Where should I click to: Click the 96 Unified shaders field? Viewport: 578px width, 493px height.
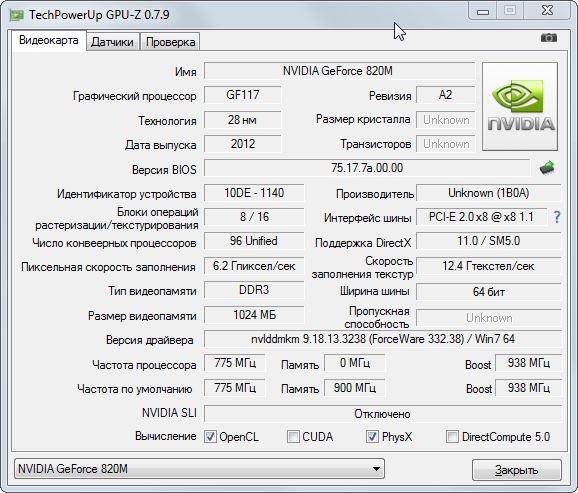[x=254, y=241]
